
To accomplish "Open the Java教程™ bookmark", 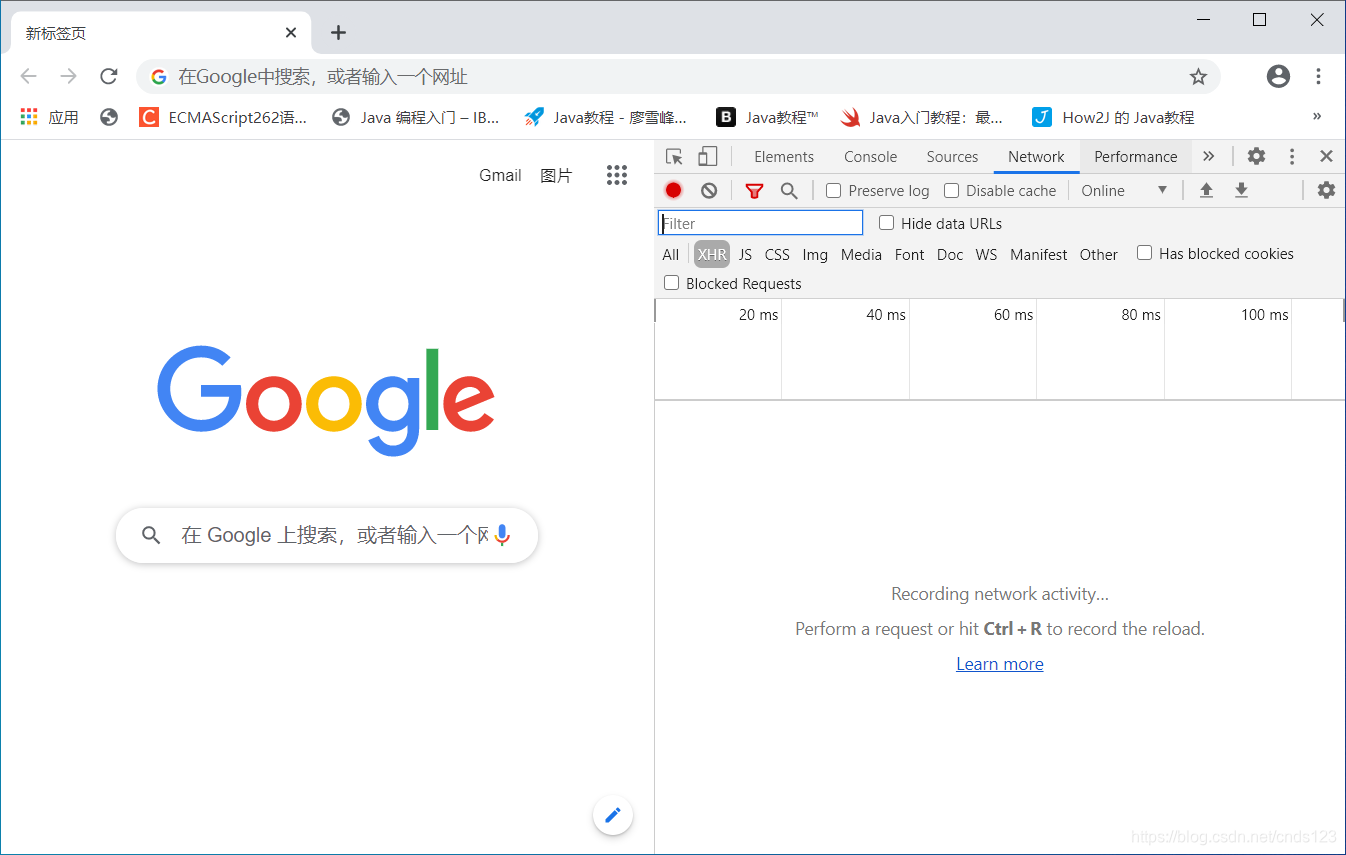I will tap(768, 117).
